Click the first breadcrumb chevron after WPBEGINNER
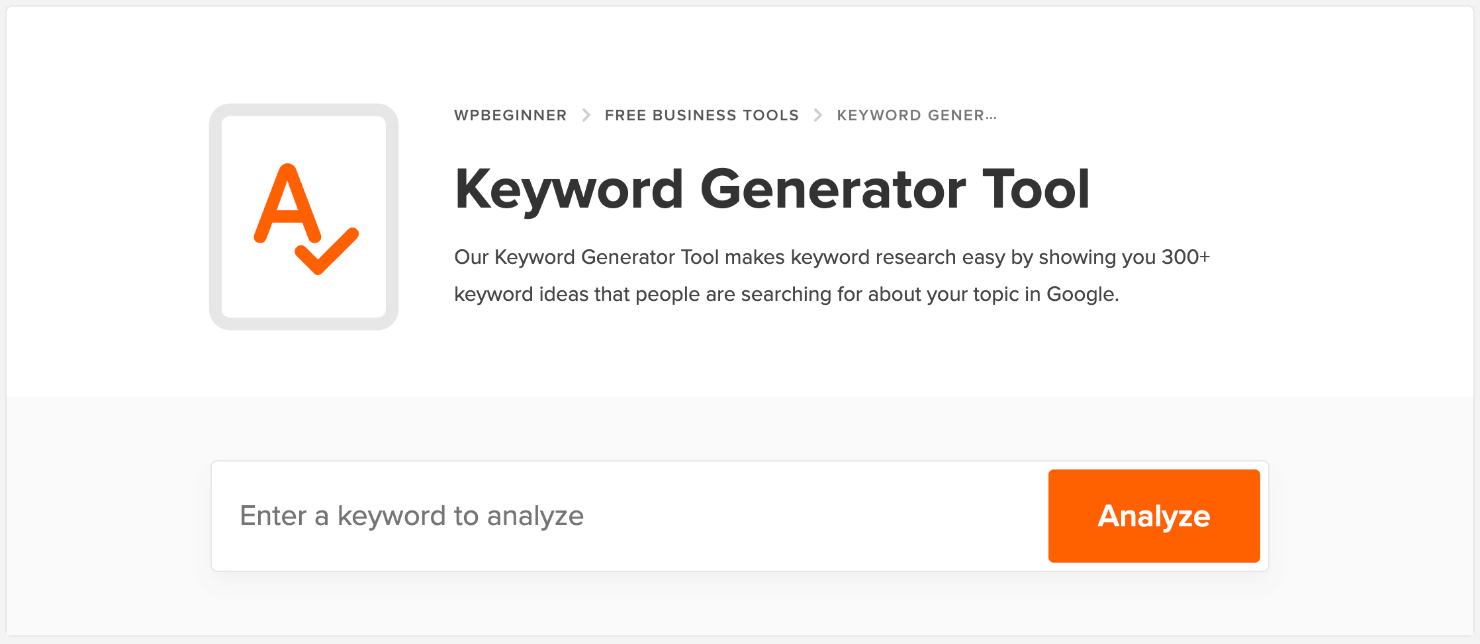 (x=585, y=114)
